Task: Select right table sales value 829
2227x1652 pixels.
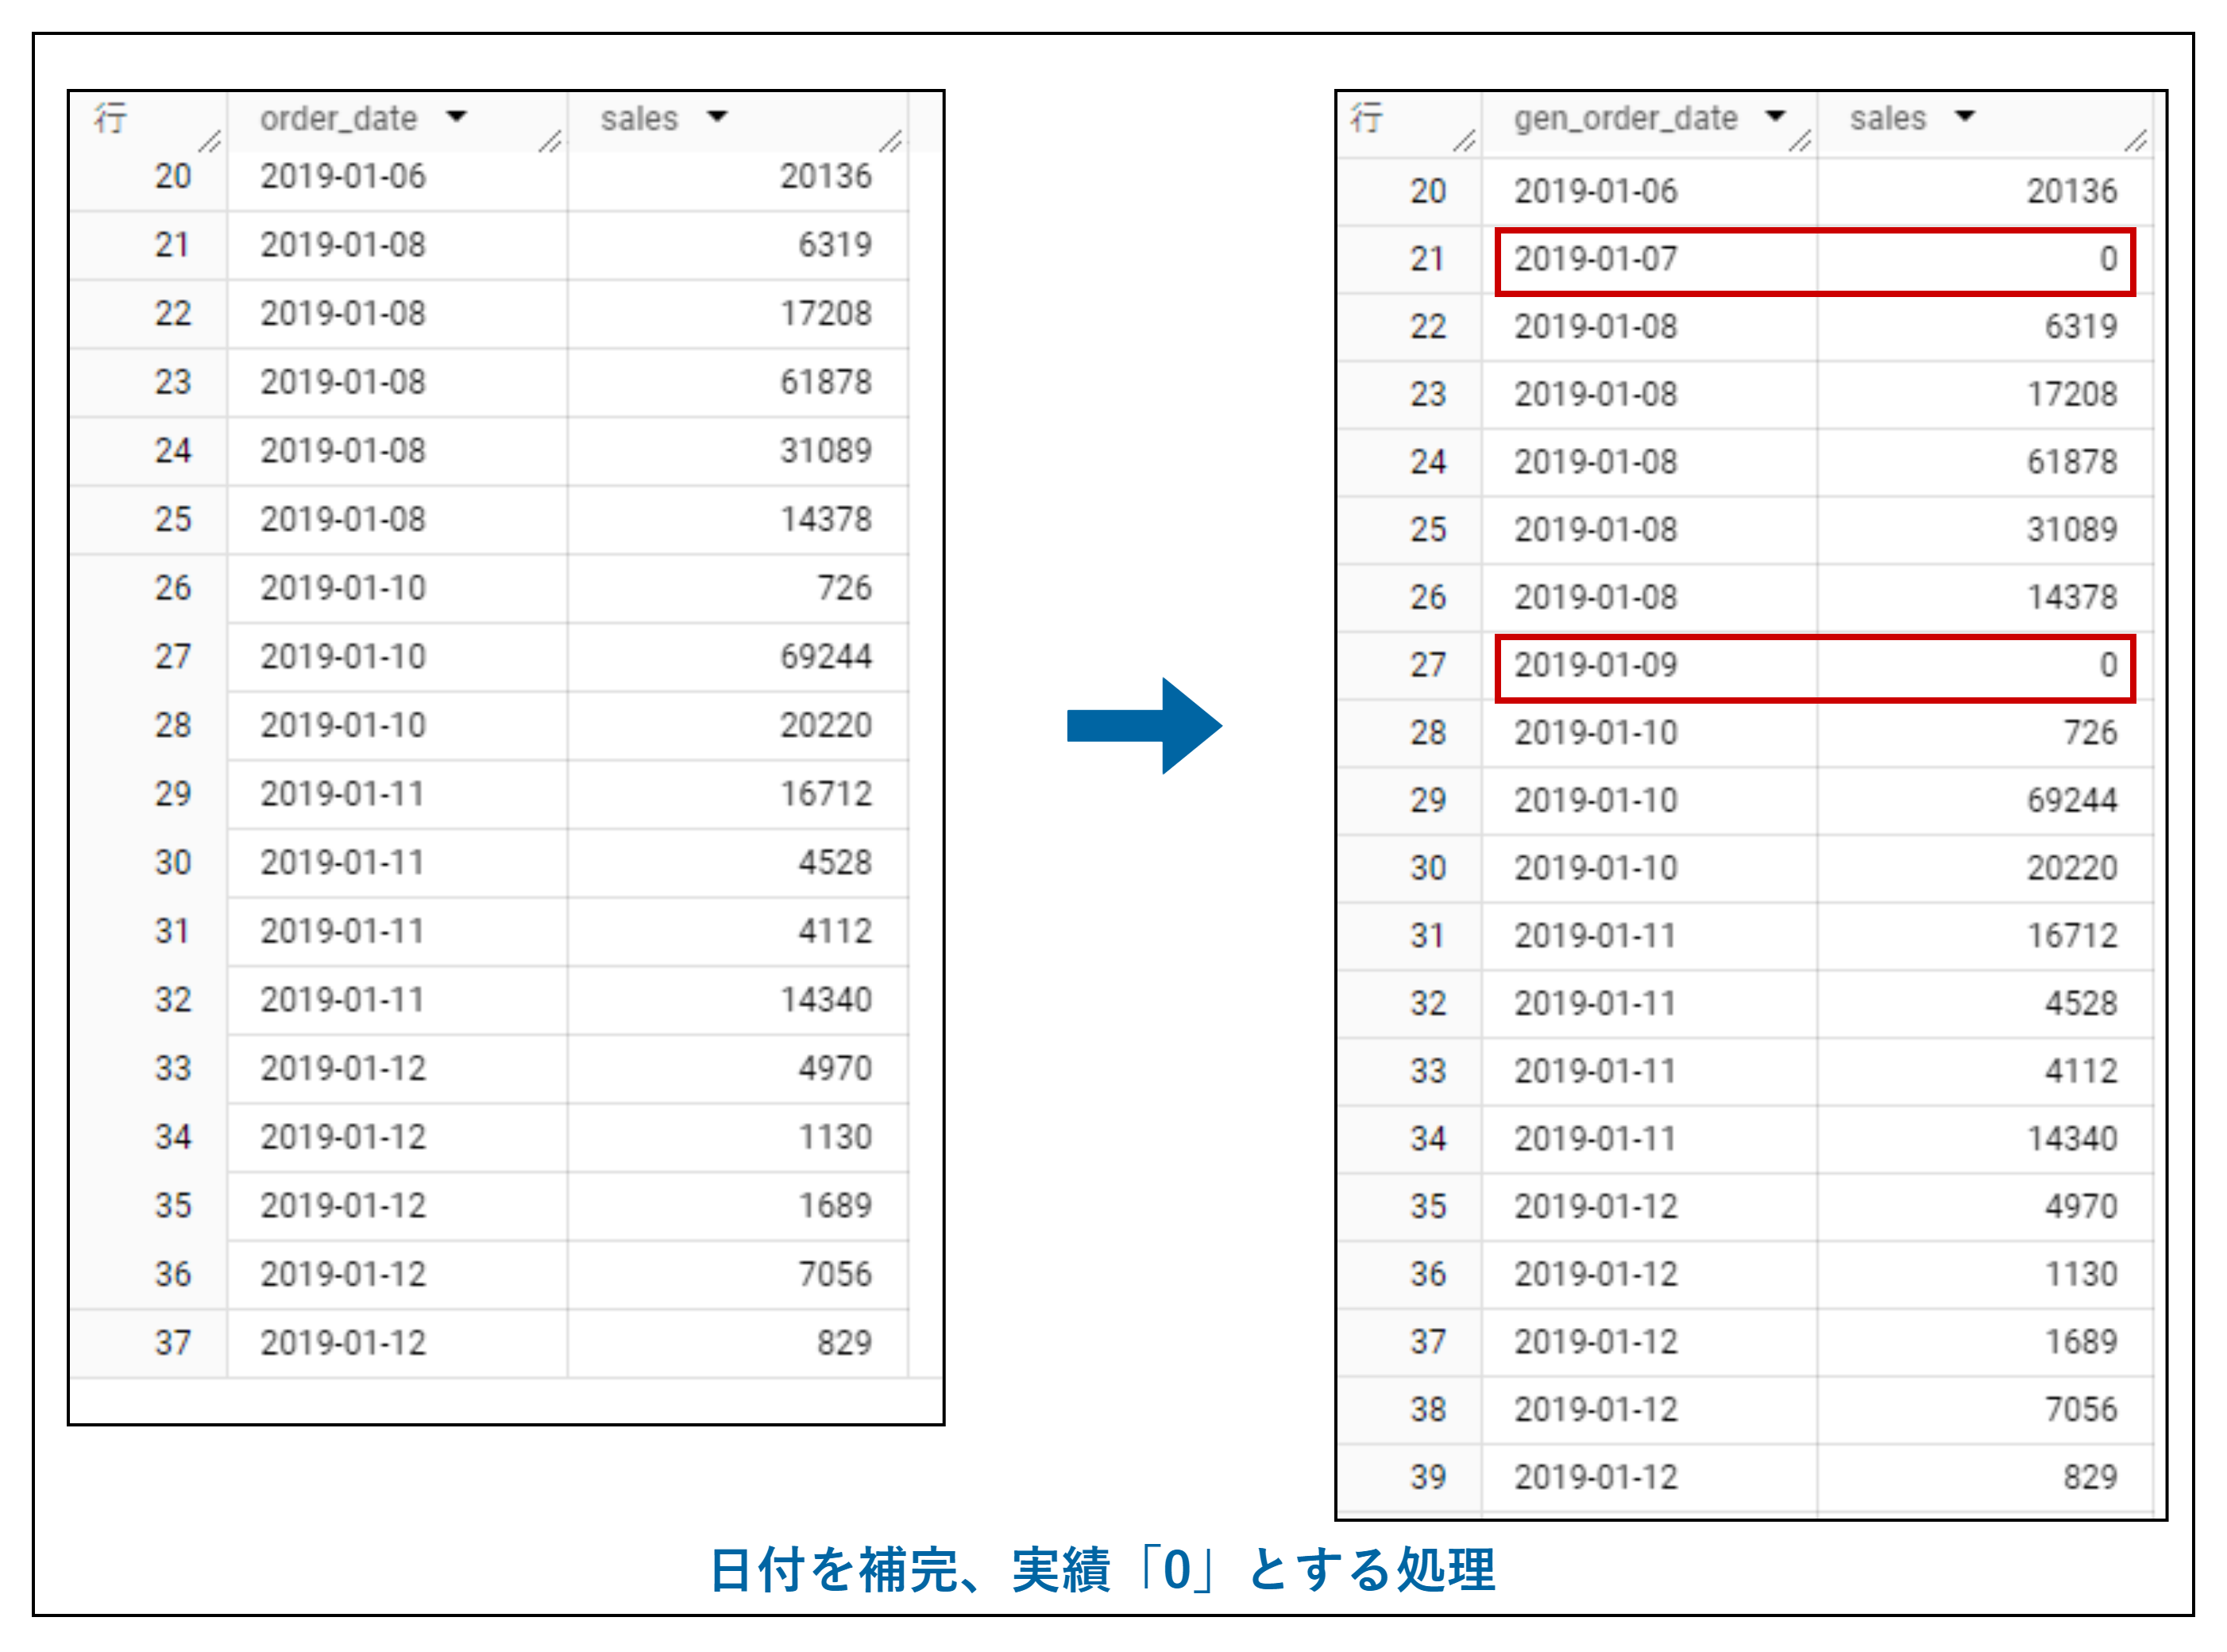Action: pyautogui.click(x=2090, y=1477)
